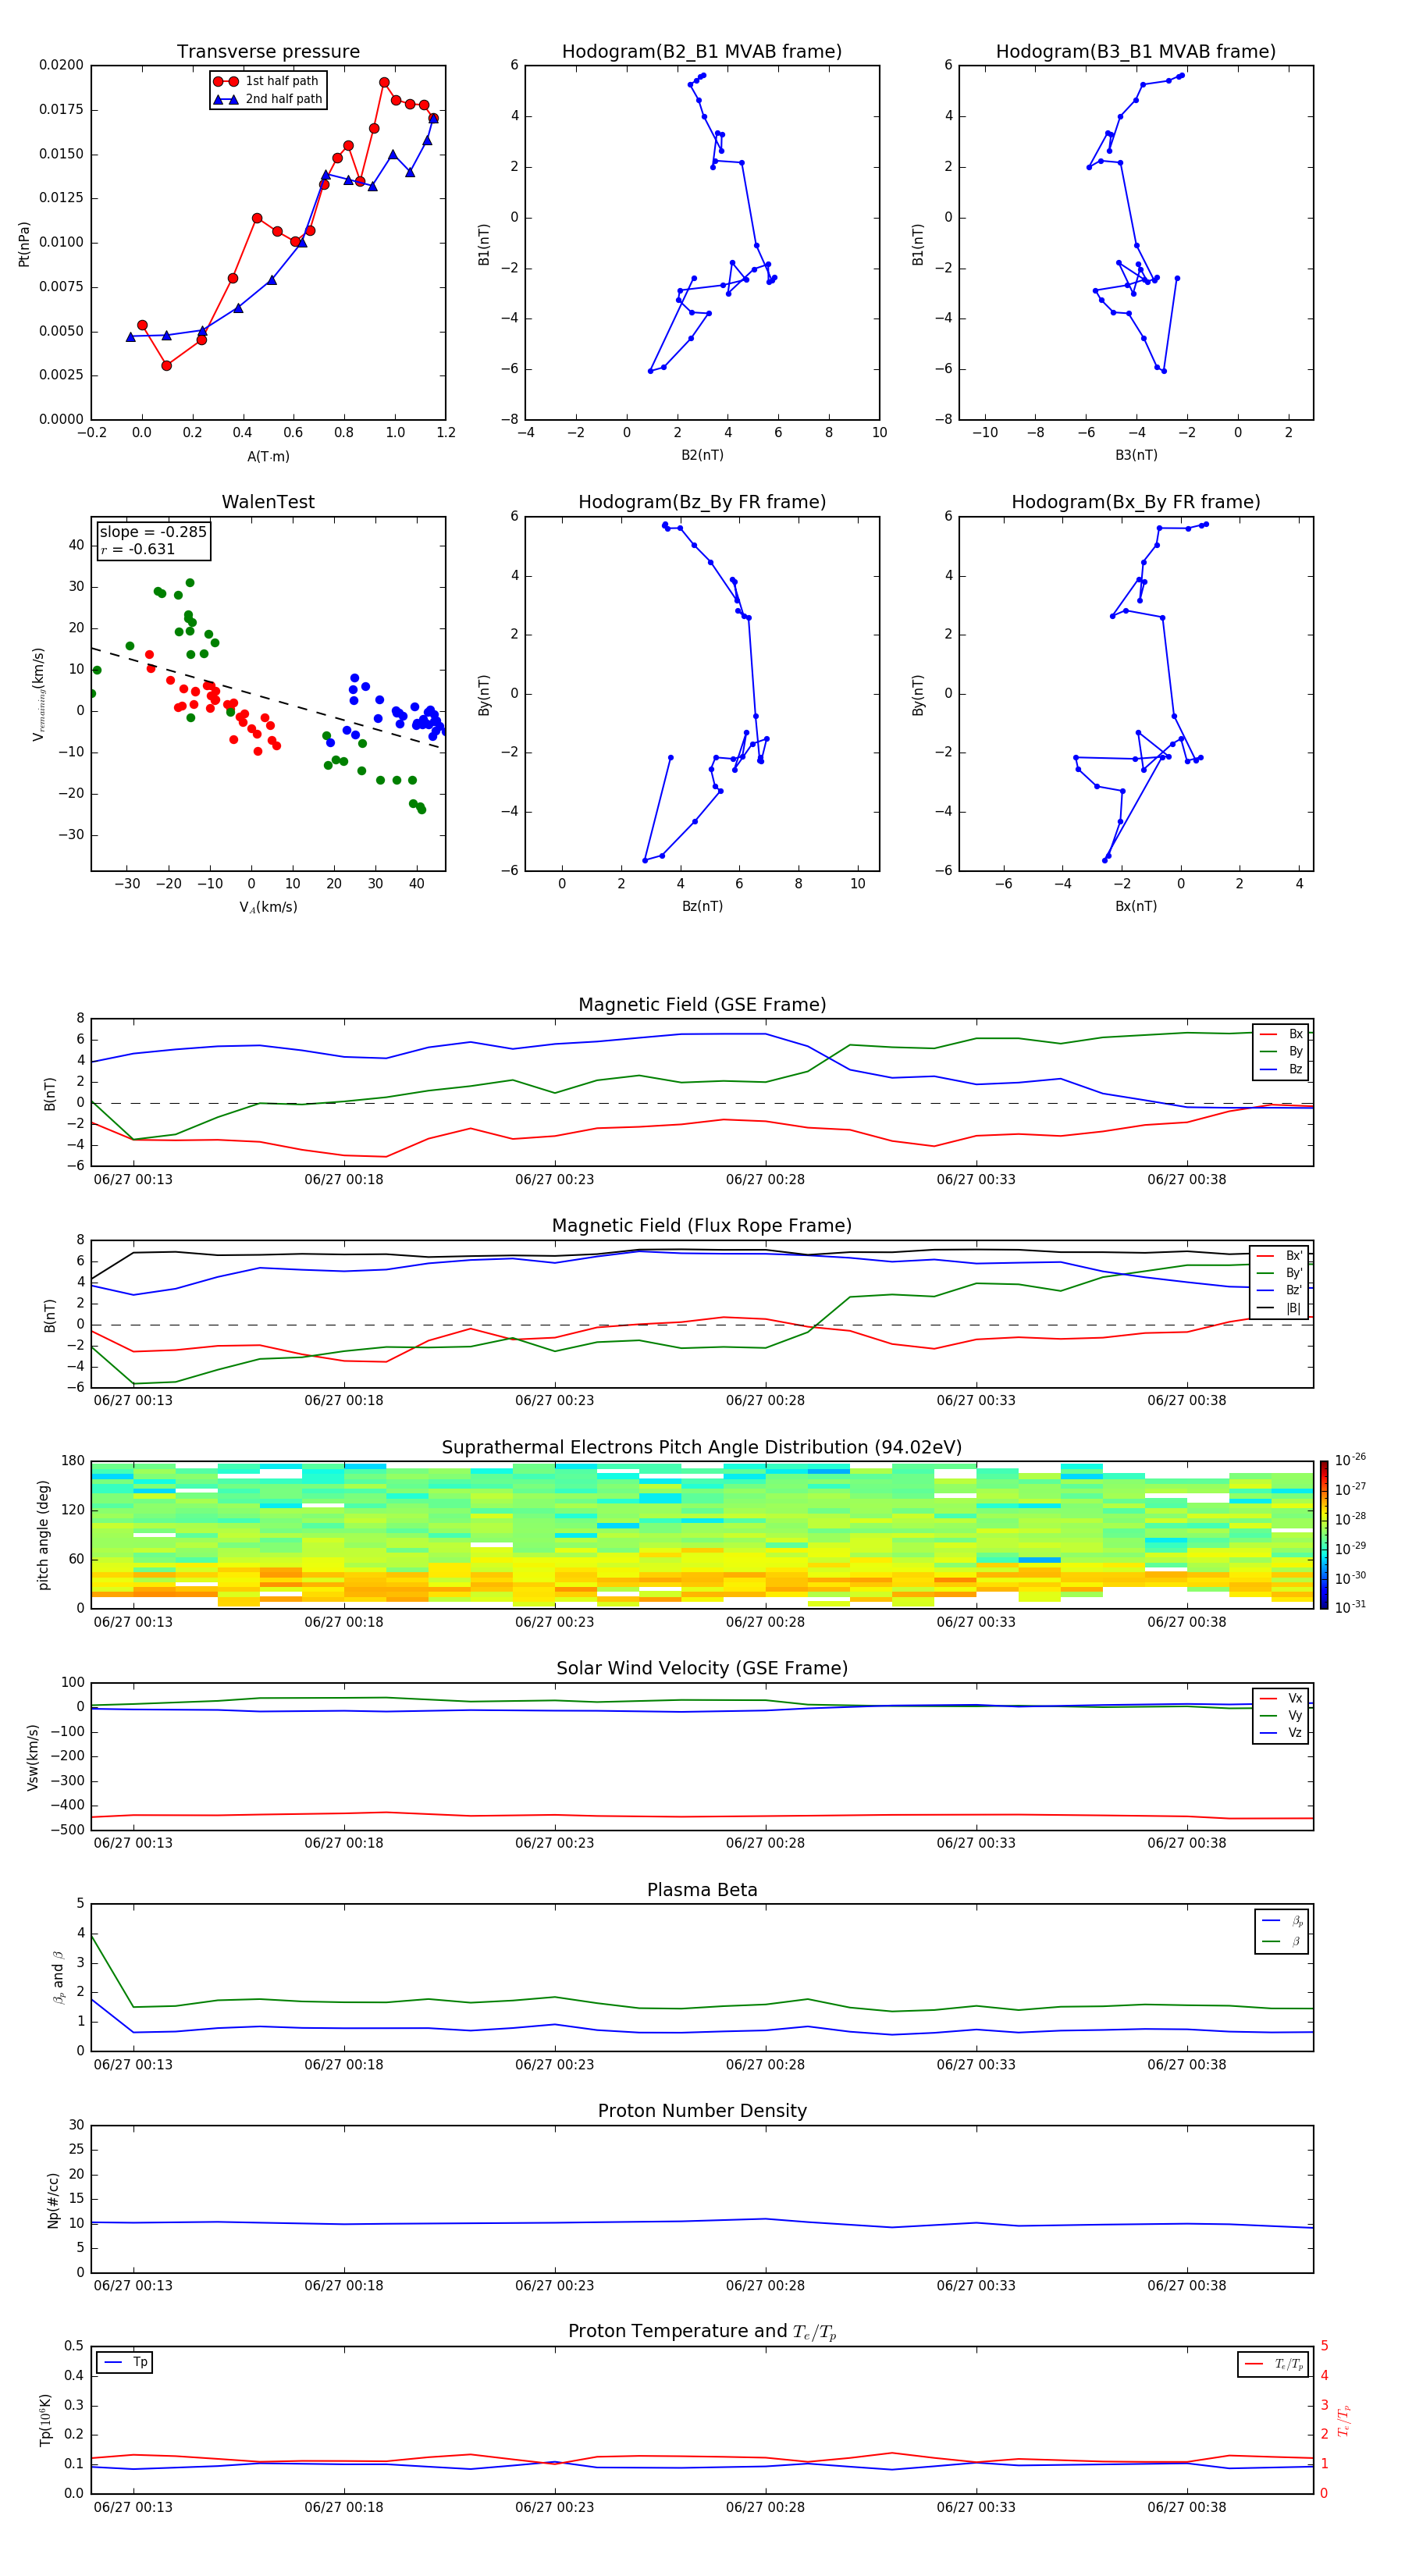Click the 'slope = -0.285' annotation
Image resolution: width=1405 pixels, height=2576 pixels.
pyautogui.click(x=153, y=532)
